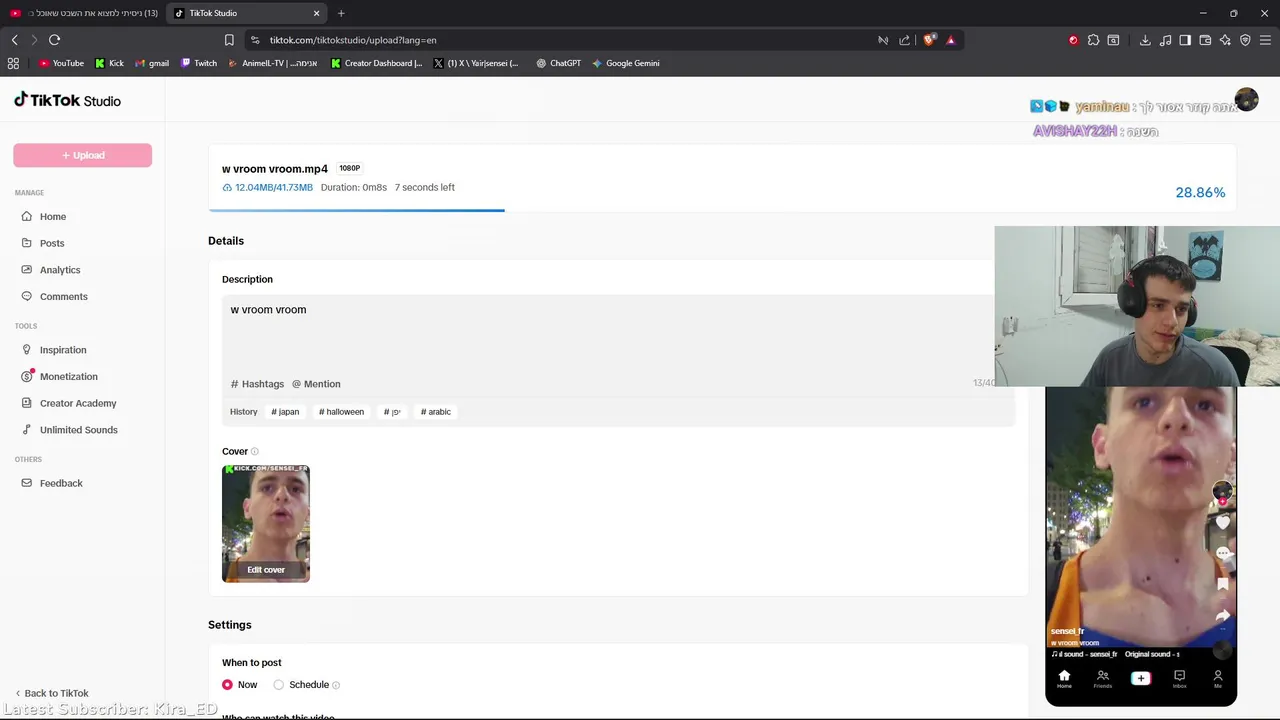Viewport: 1280px width, 720px height.
Task: Click the w vroom vroom.mp4 file name
Action: click(x=275, y=169)
